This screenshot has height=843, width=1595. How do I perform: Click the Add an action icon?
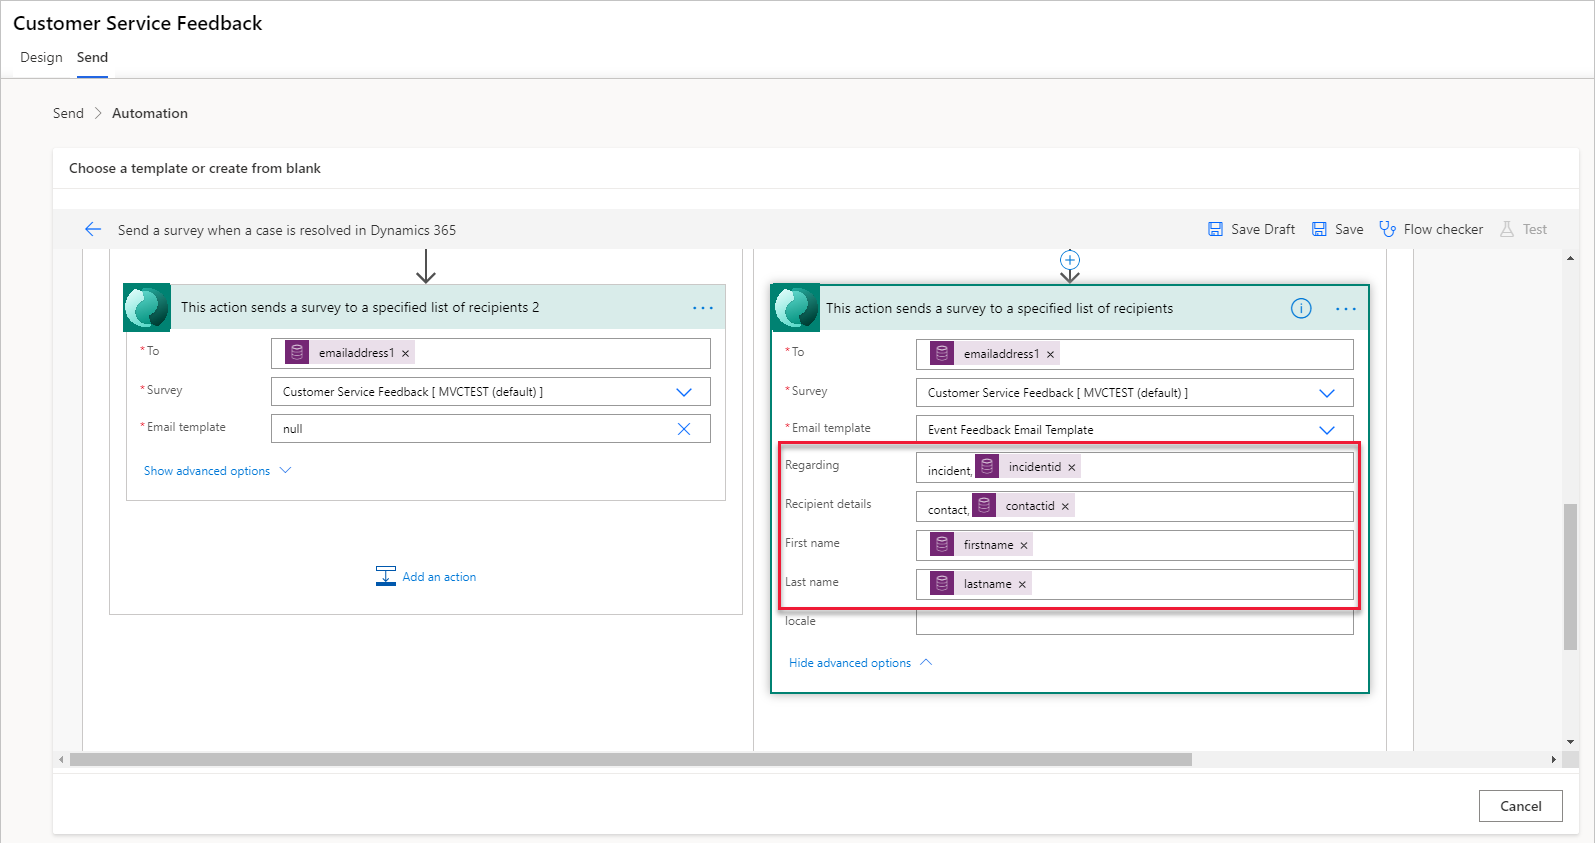(386, 576)
